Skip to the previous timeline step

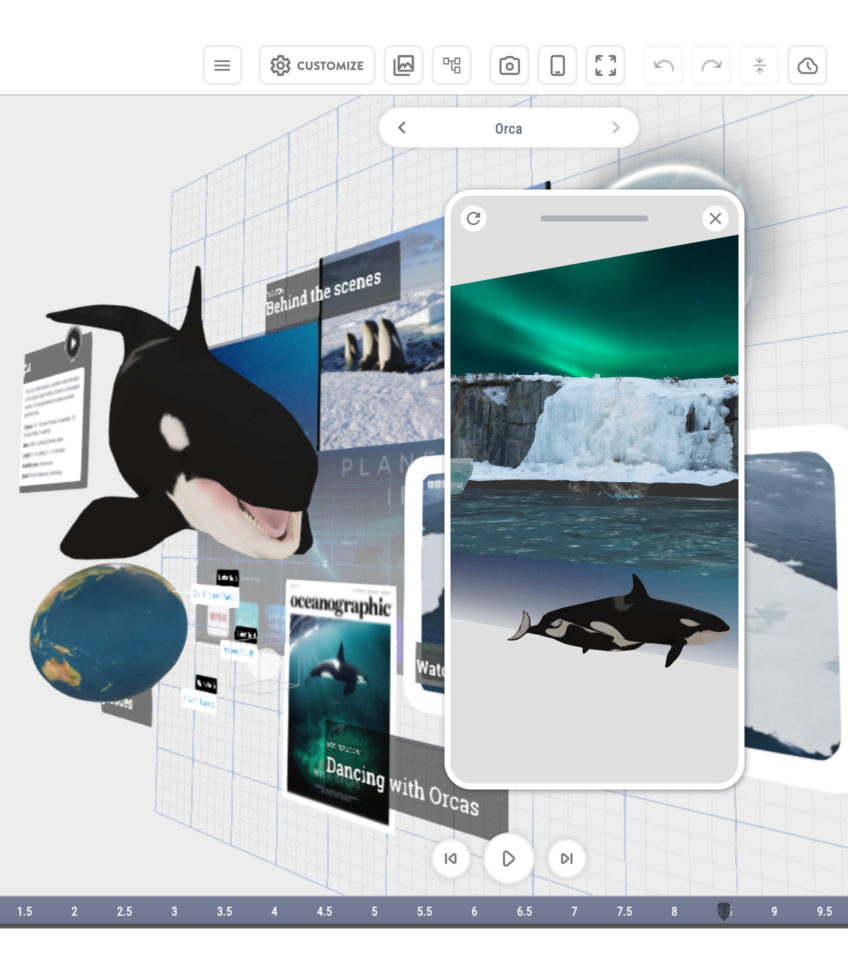[451, 858]
